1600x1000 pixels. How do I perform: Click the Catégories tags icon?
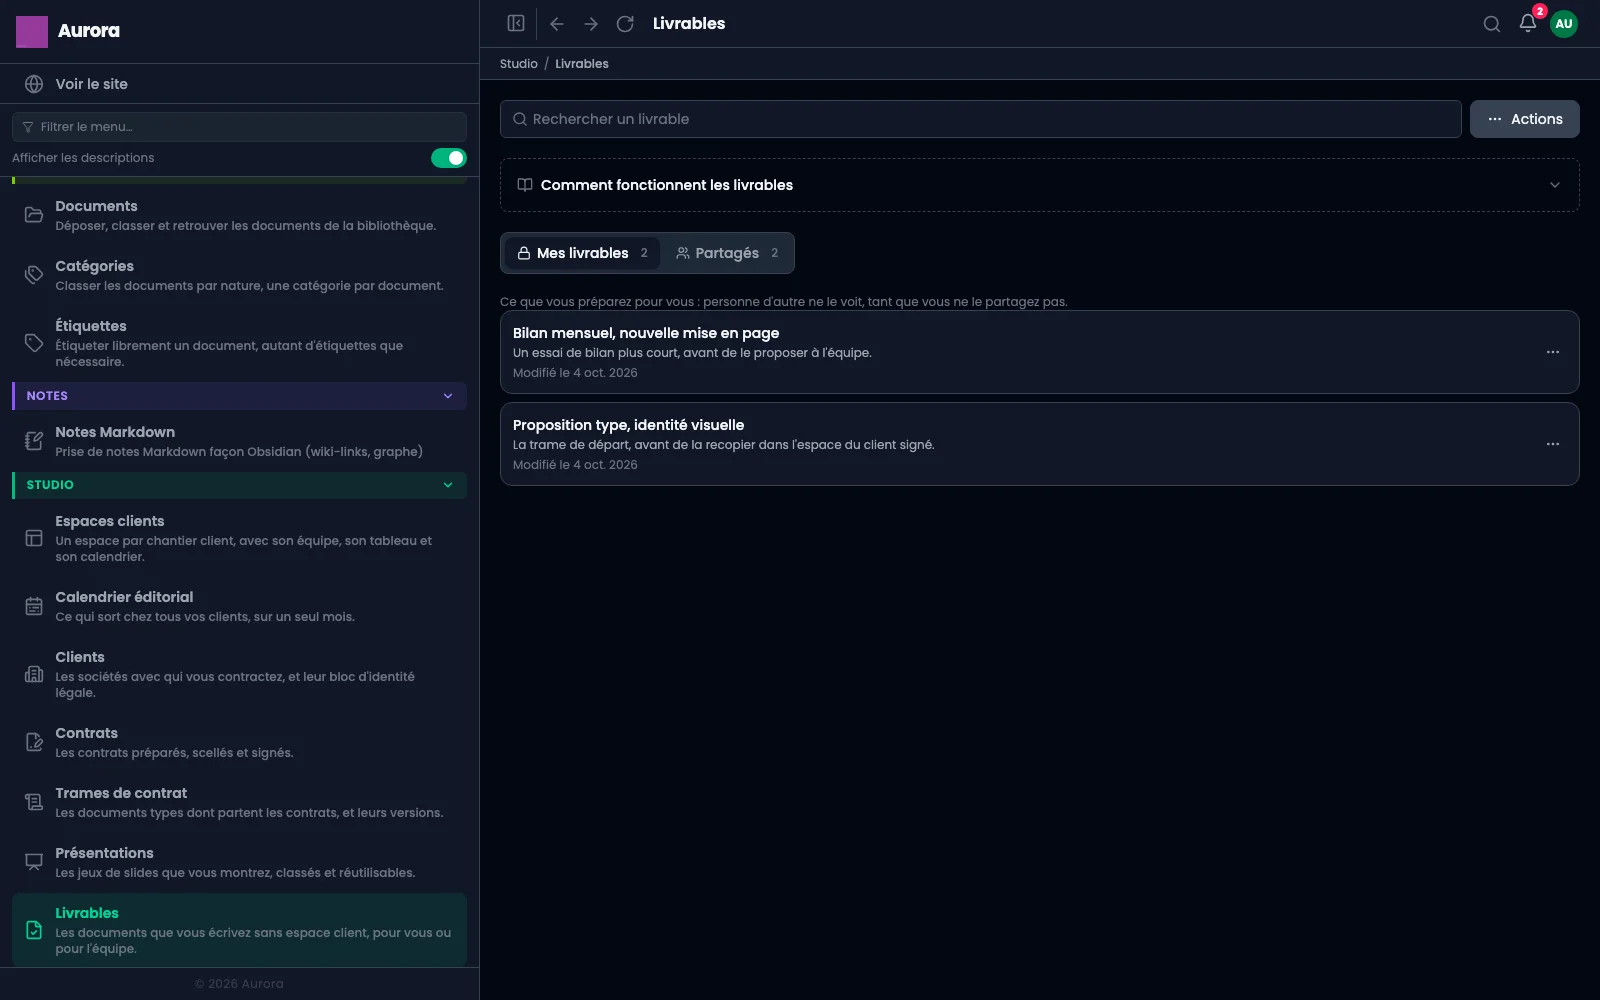click(x=34, y=275)
